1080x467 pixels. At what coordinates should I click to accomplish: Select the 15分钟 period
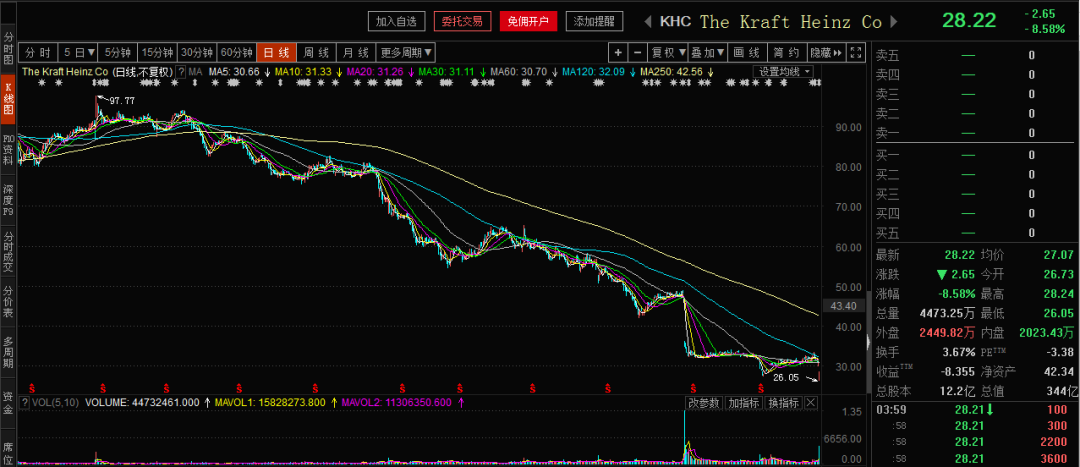click(x=158, y=52)
